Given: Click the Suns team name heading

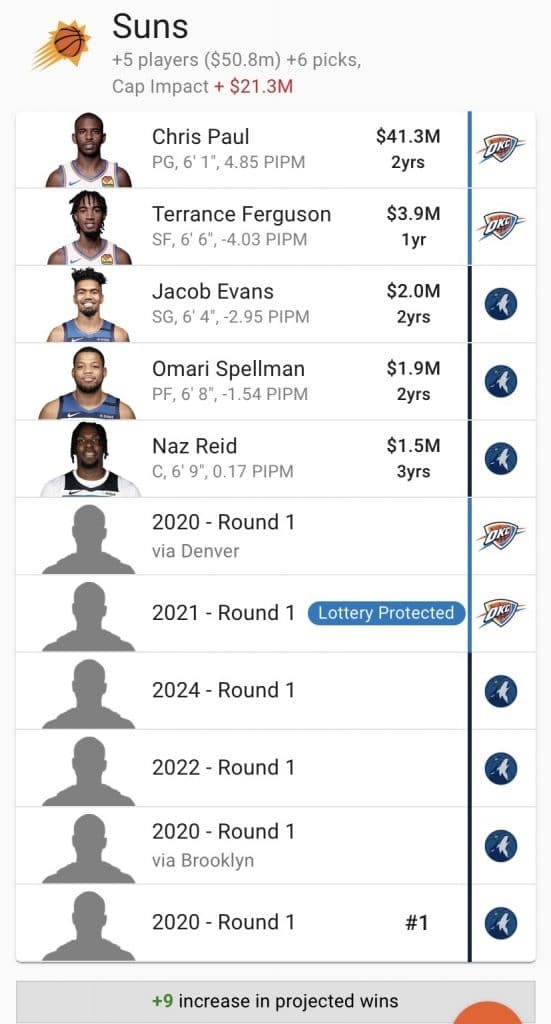Looking at the screenshot, I should click(x=150, y=27).
